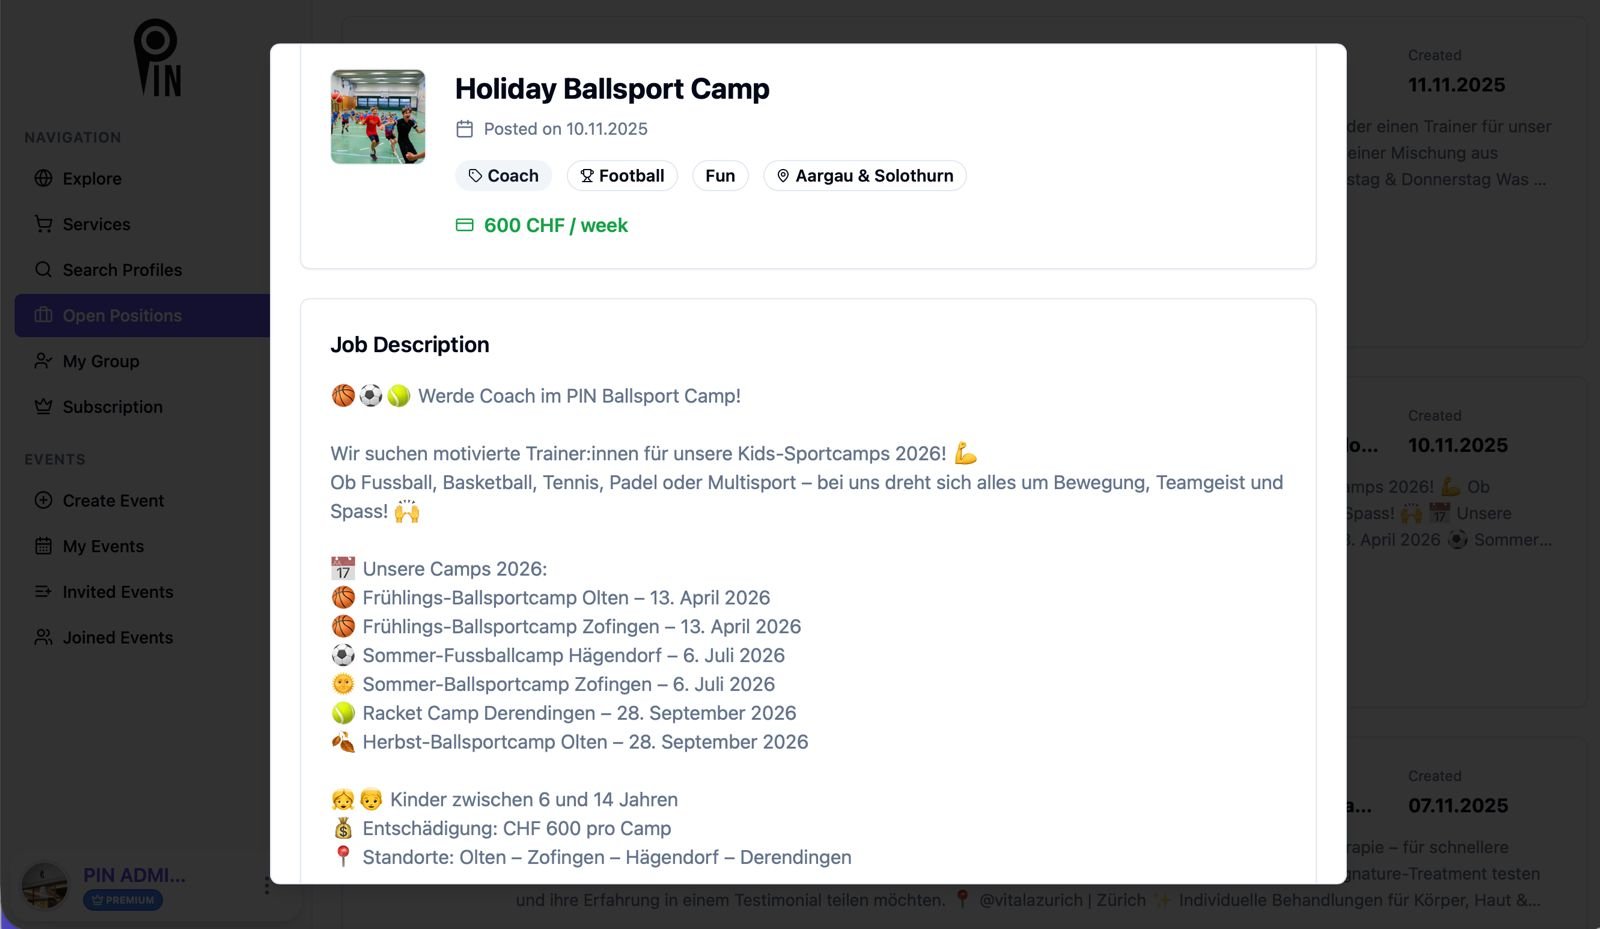
Task: Click the Joined Events people icon
Action: click(43, 638)
